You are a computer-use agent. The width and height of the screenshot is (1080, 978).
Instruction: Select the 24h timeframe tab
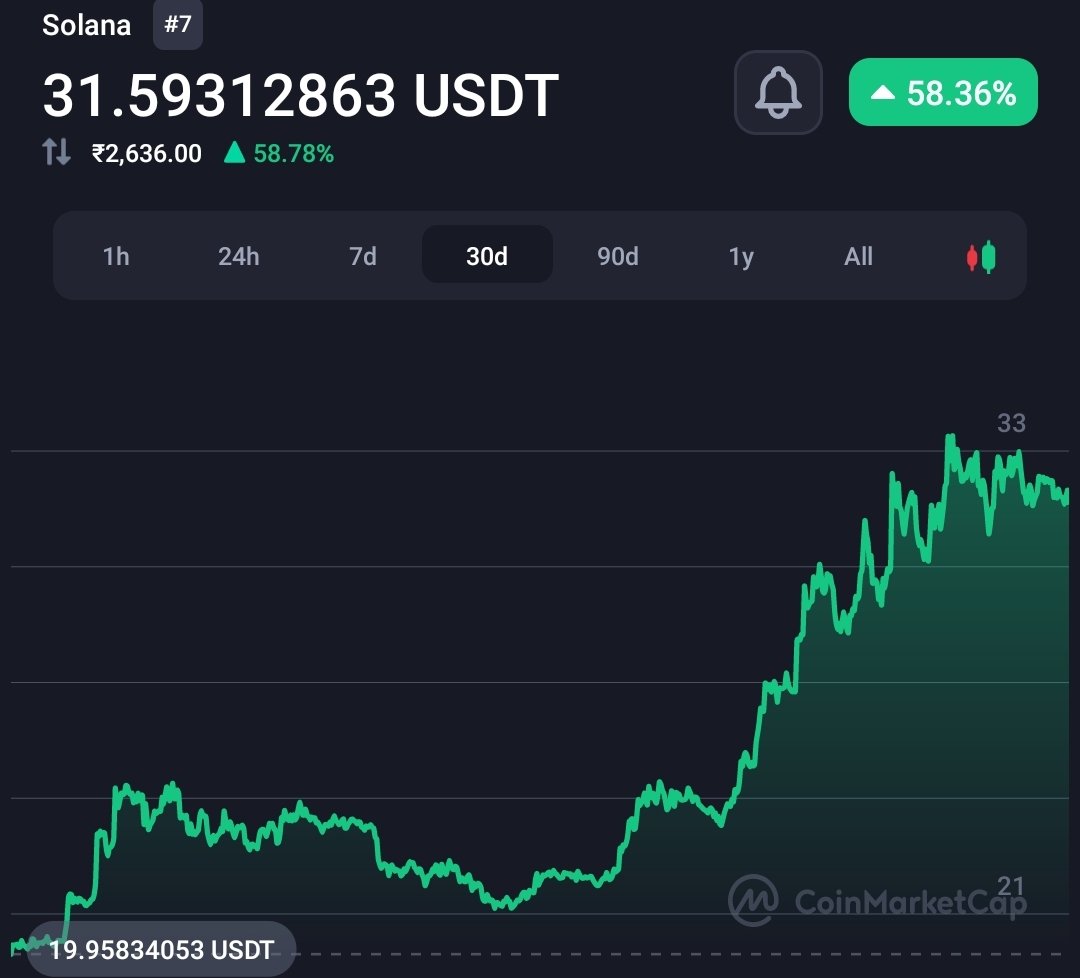[x=239, y=256]
